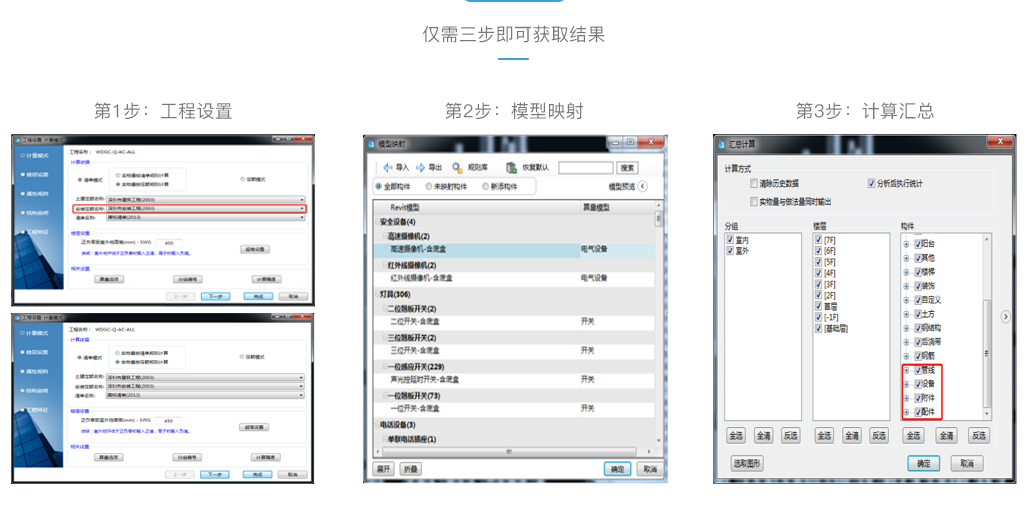Expand the 钢筋 component tree node

tap(907, 356)
